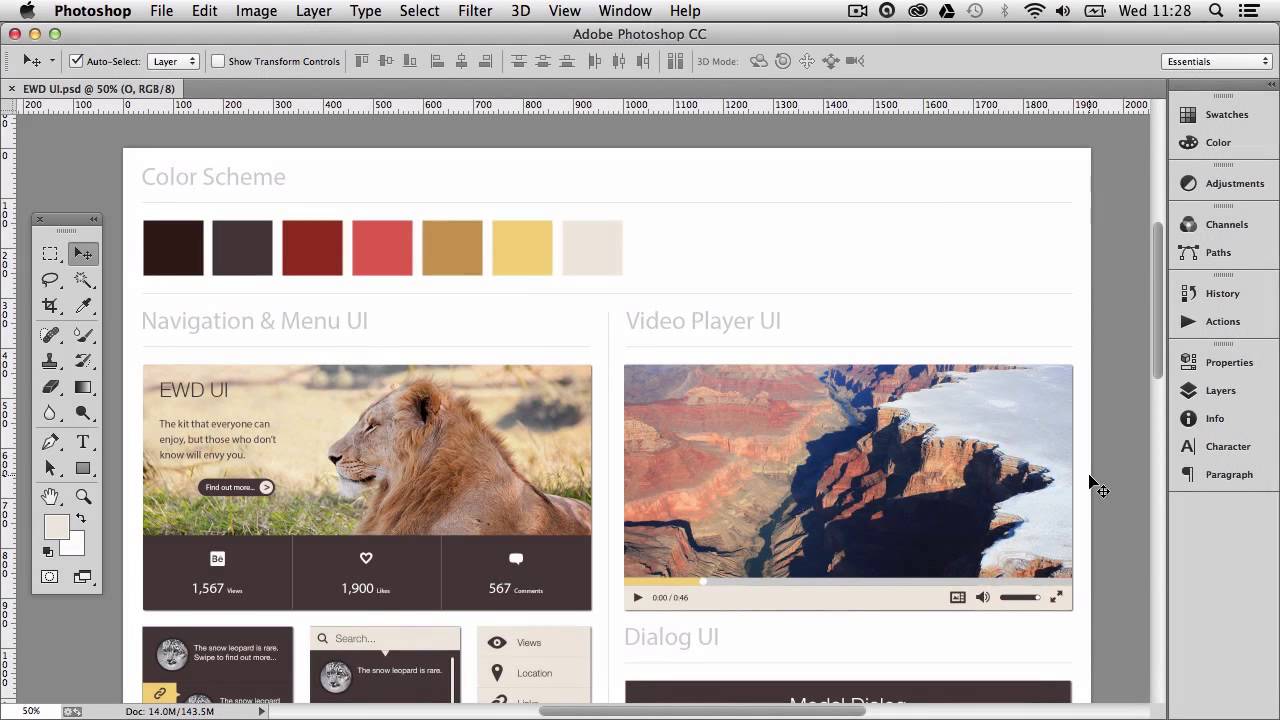Click the Wi-Fi status menu icon
Image resolution: width=1280 pixels, height=720 pixels.
[x=1035, y=11]
